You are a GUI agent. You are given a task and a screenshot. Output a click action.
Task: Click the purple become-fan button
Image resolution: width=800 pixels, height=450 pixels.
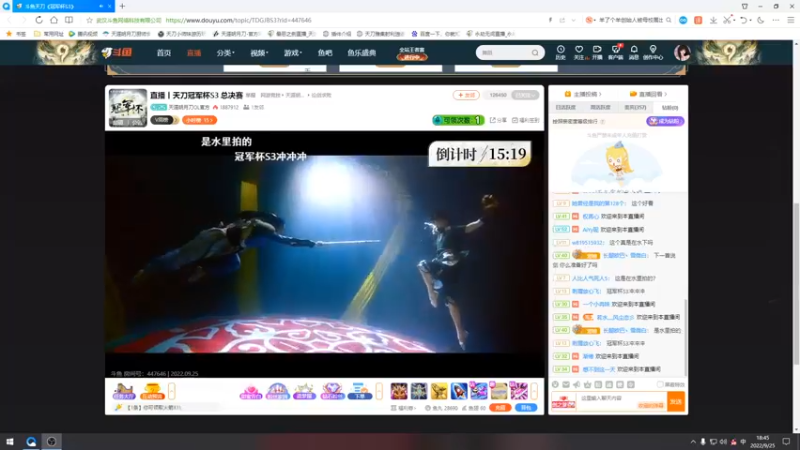(x=665, y=121)
